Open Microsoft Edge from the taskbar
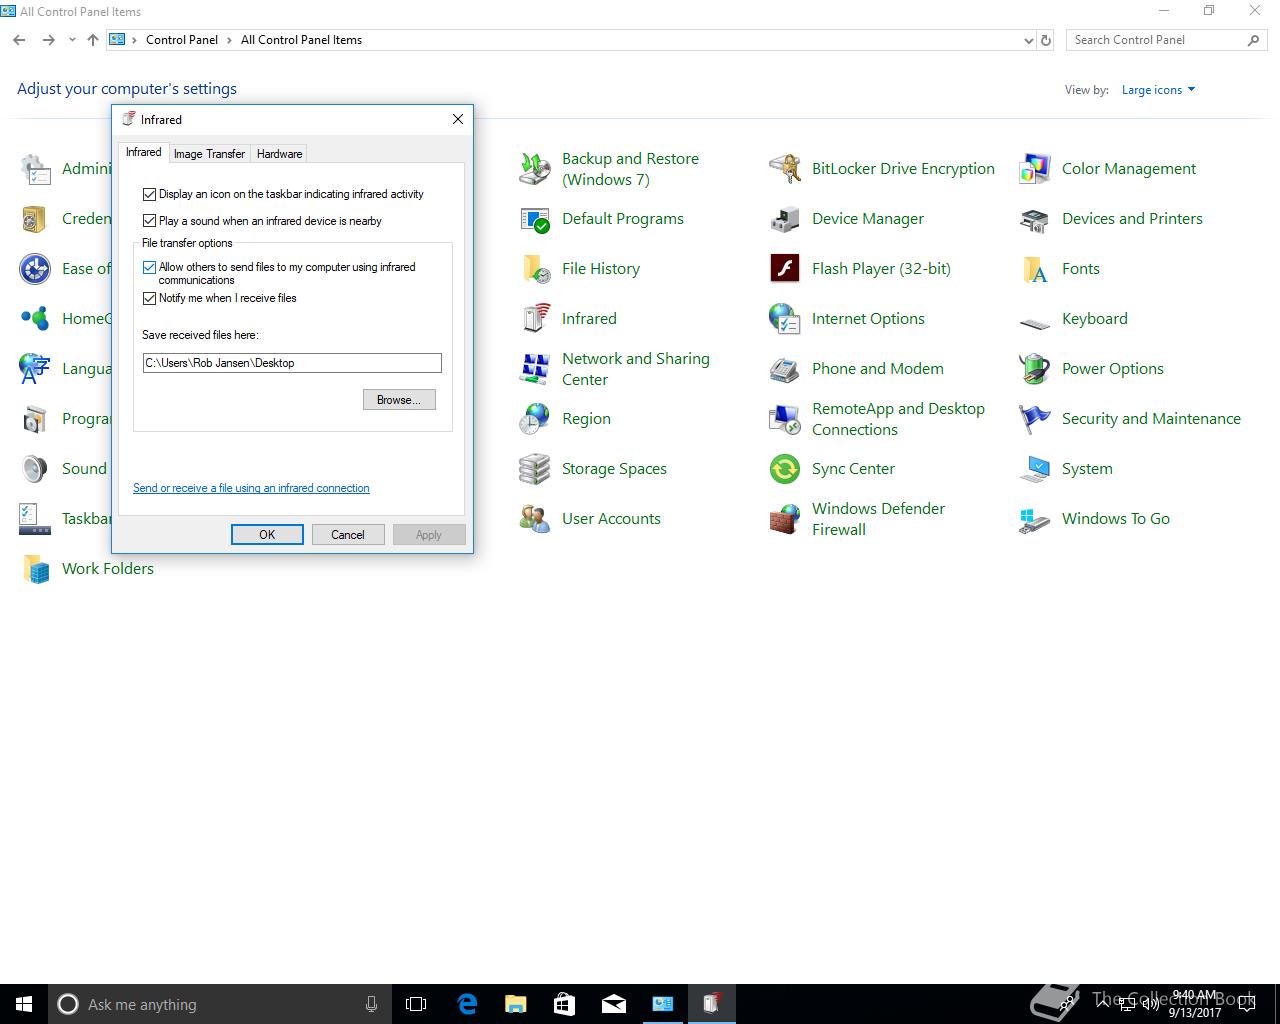This screenshot has height=1024, width=1280. 467,1004
